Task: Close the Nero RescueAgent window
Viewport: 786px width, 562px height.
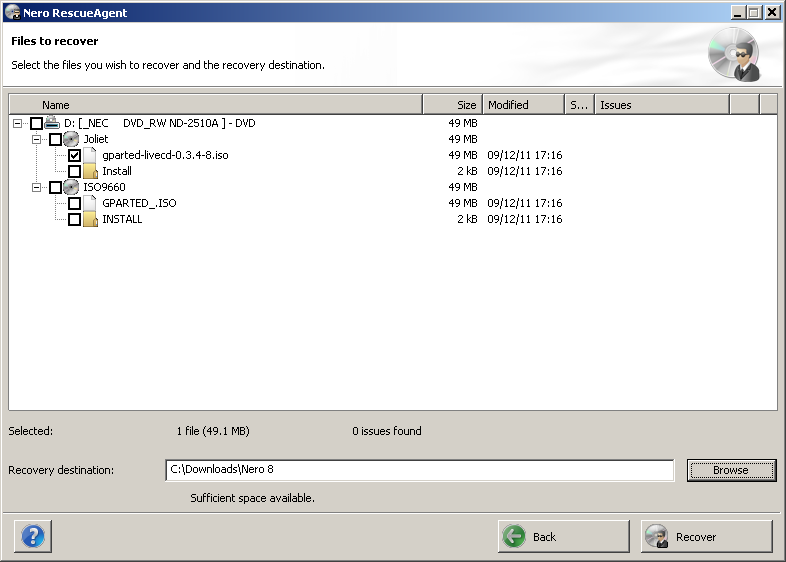Action: click(x=772, y=13)
